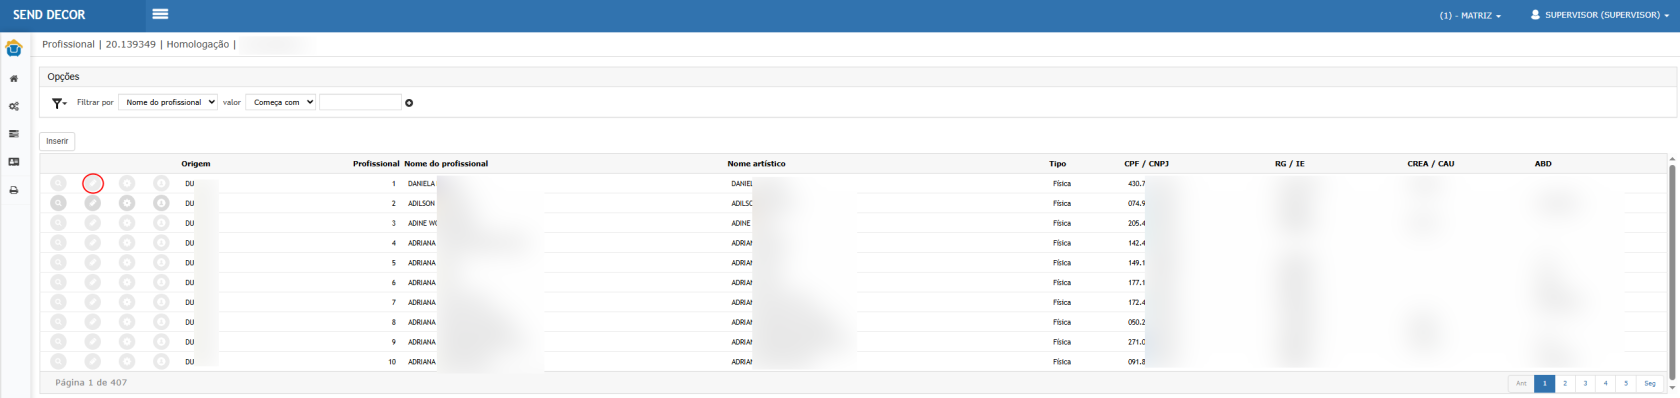The width and height of the screenshot is (1680, 398).
Task: Click the gear icon for professional 1
Action: 127,184
